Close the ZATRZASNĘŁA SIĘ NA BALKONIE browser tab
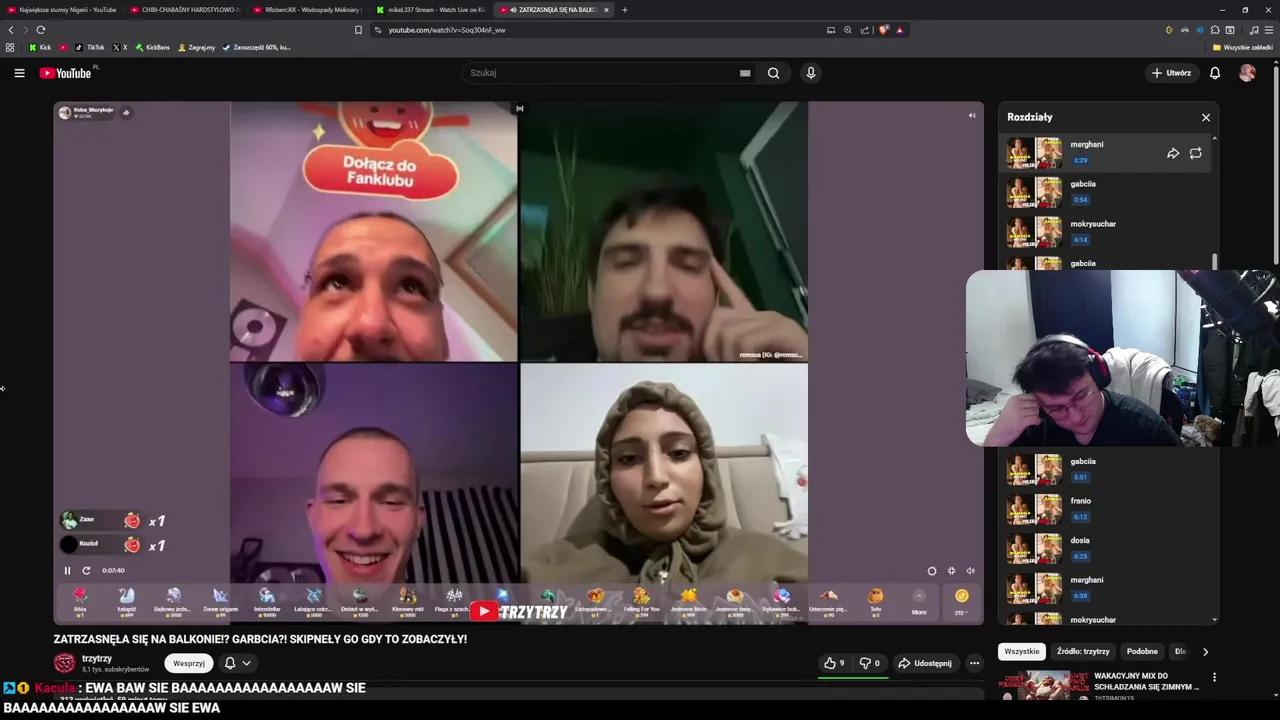 pos(606,10)
